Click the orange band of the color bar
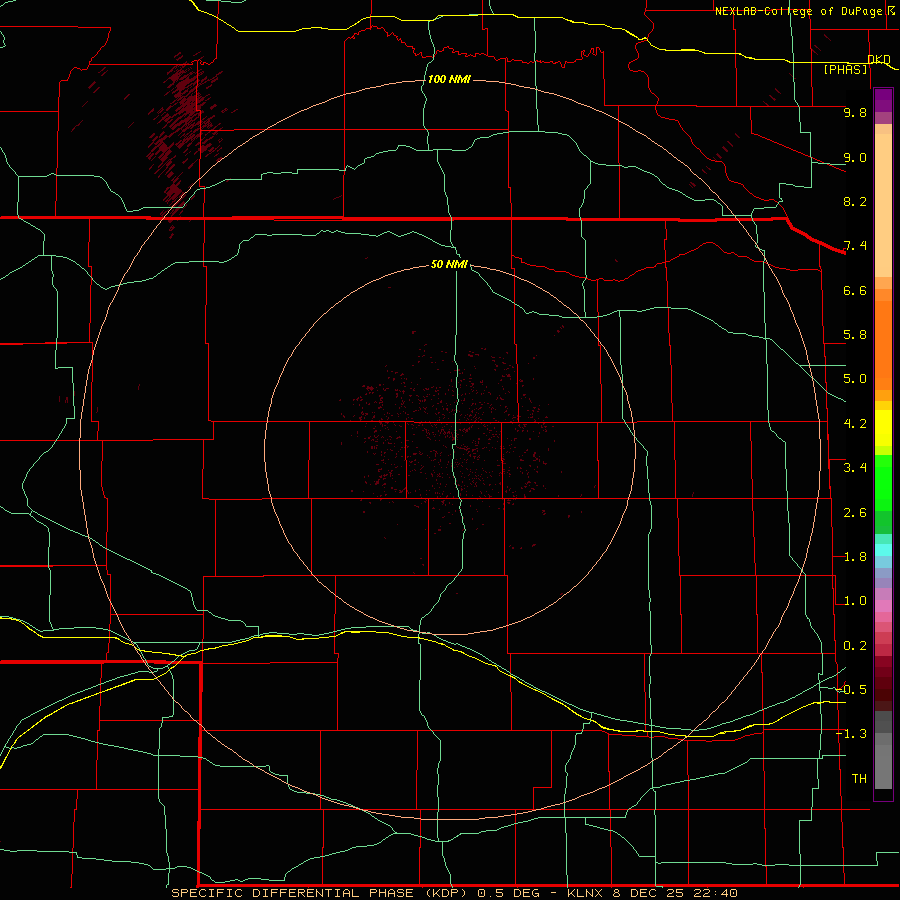This screenshot has width=900, height=900. pyautogui.click(x=883, y=345)
